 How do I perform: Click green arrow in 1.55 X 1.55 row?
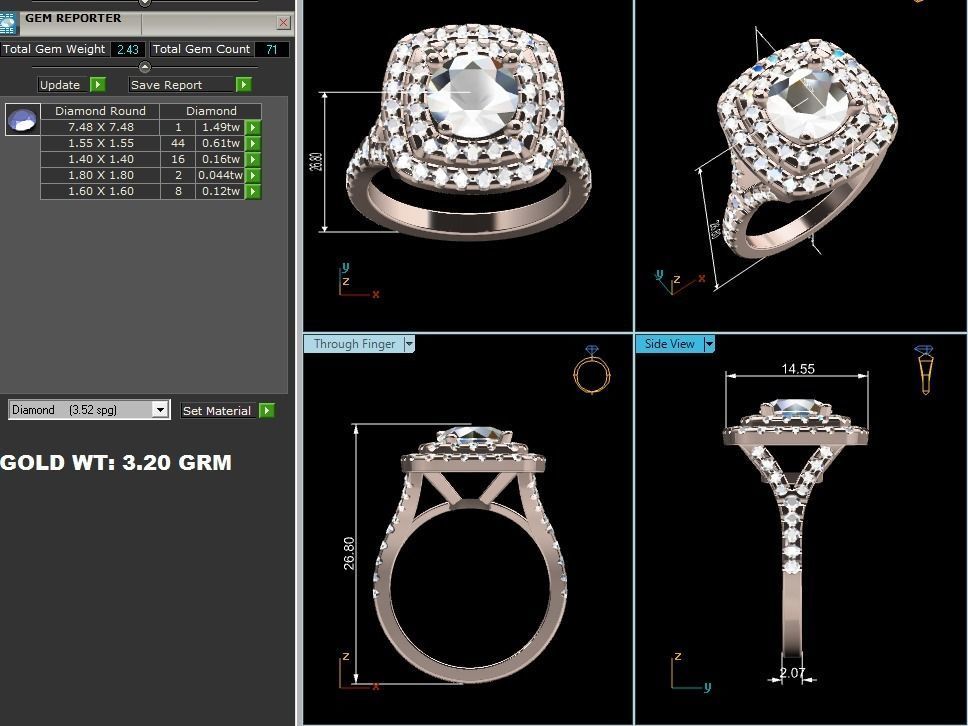click(253, 143)
